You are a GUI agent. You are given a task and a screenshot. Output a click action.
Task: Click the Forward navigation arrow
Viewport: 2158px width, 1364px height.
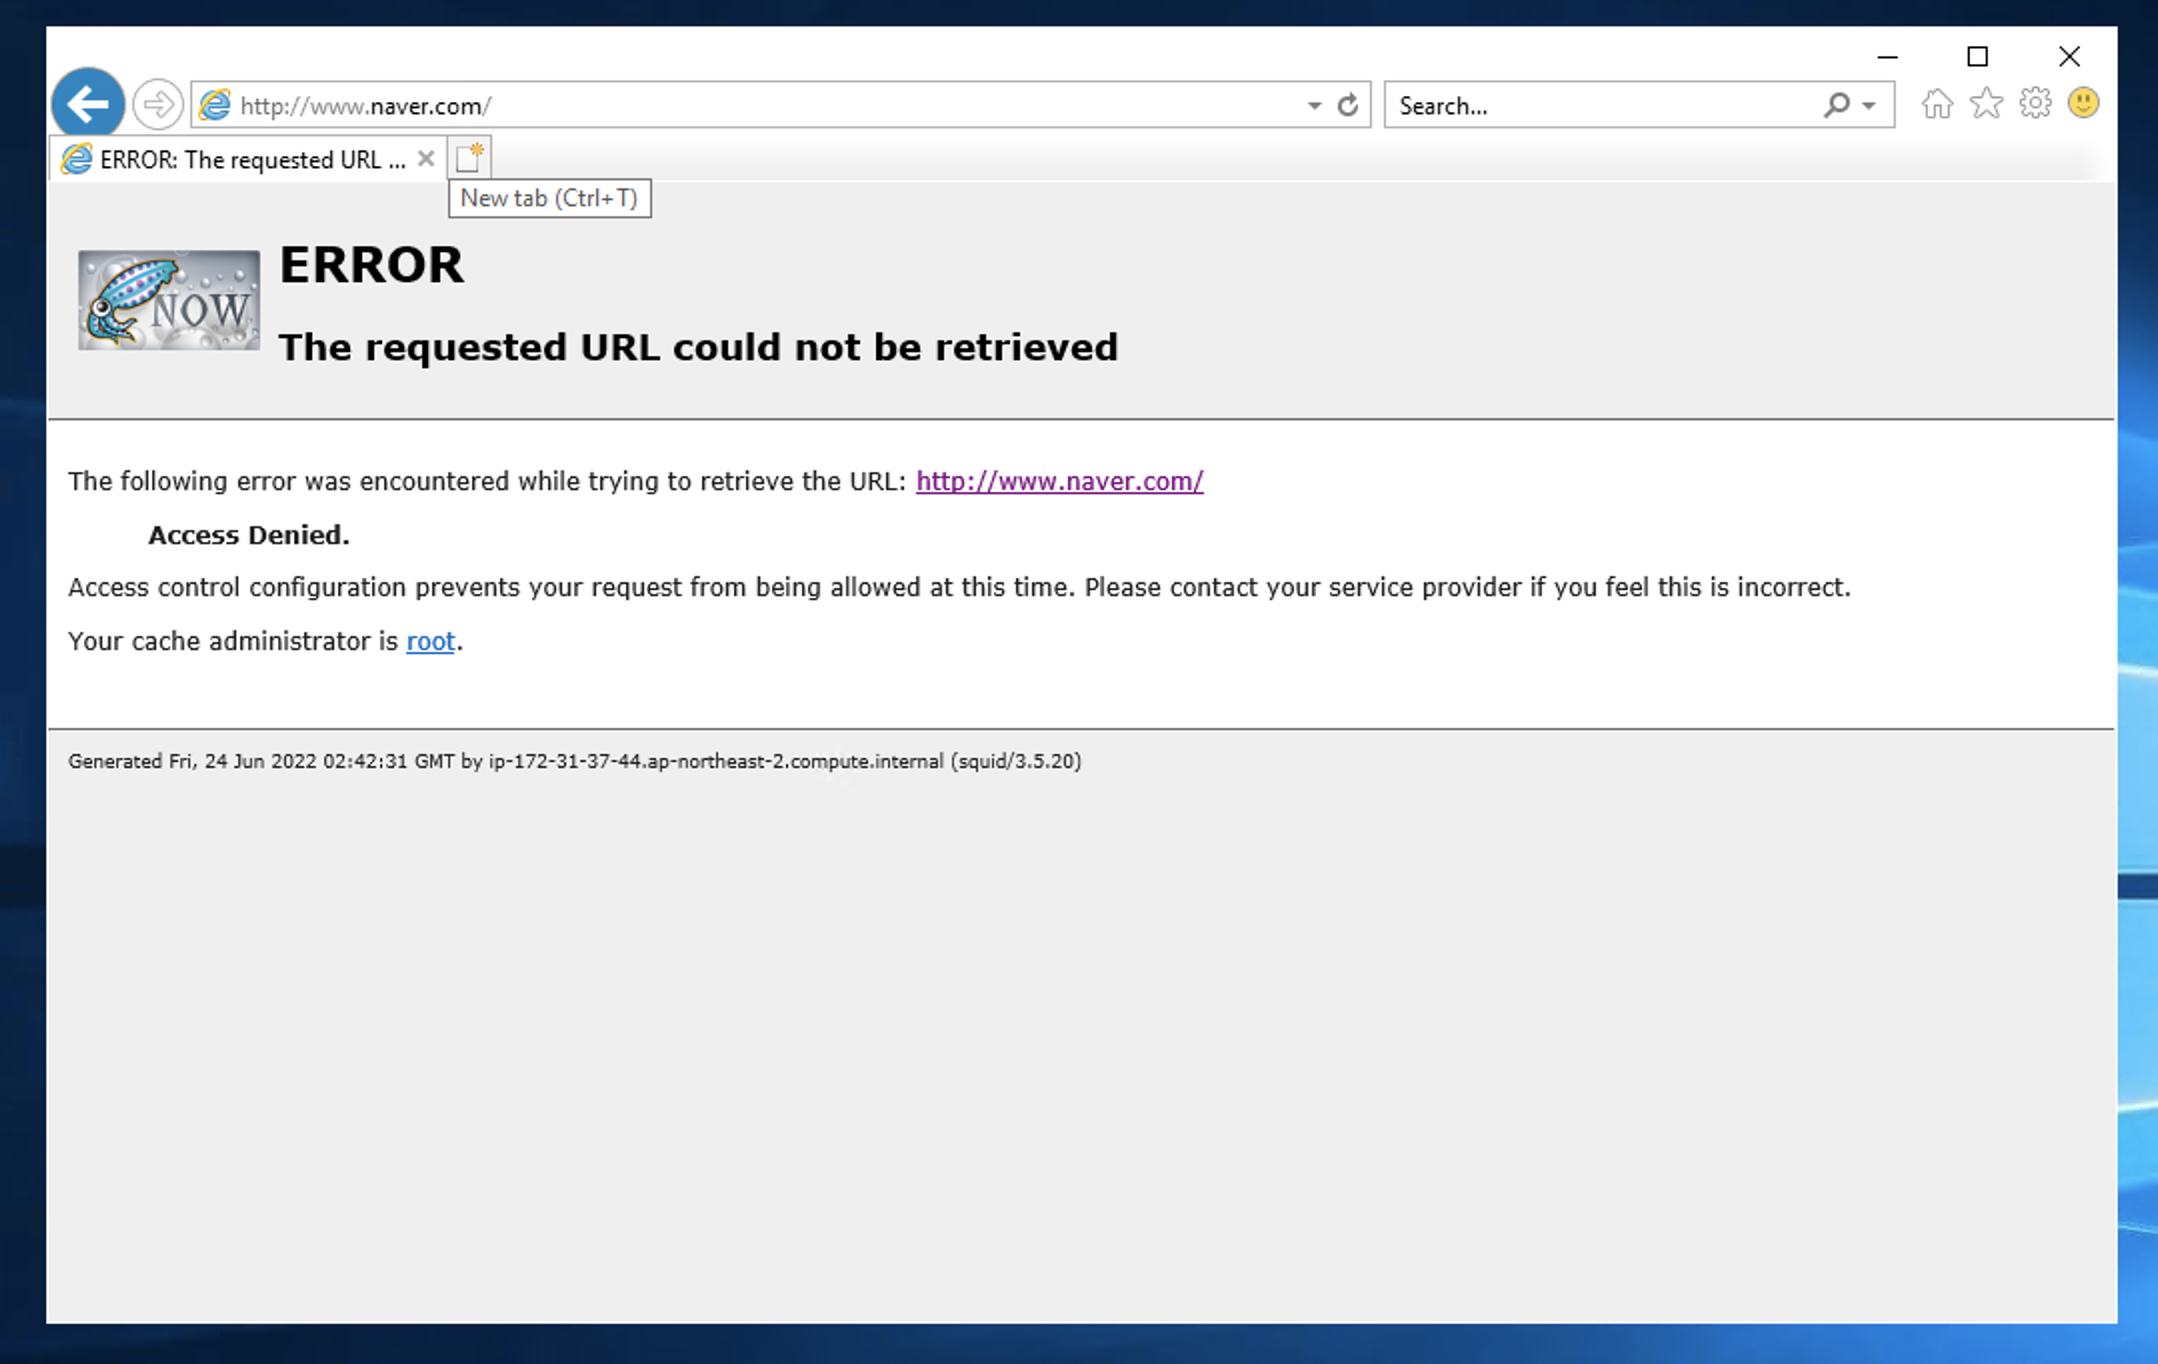point(157,104)
